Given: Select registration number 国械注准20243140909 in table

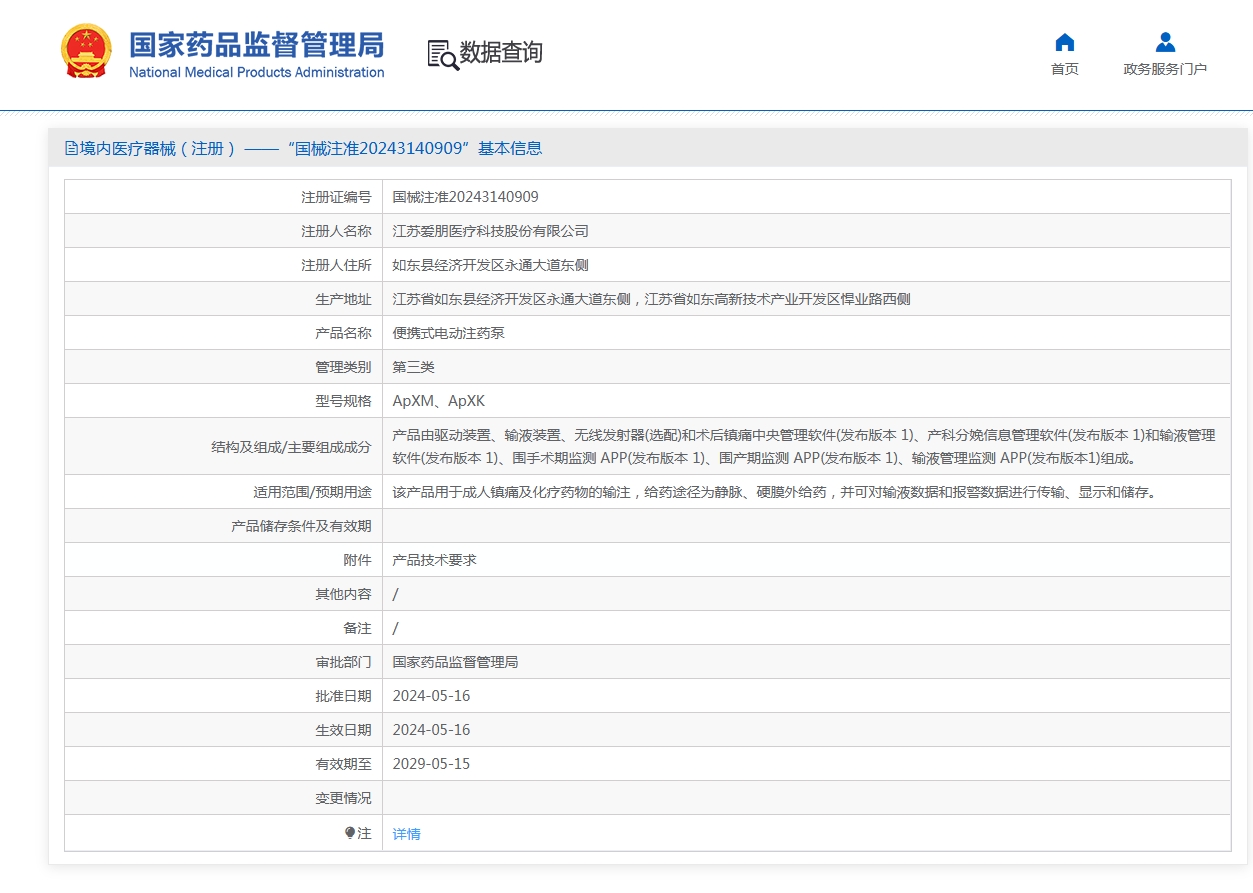Looking at the screenshot, I should 466,197.
